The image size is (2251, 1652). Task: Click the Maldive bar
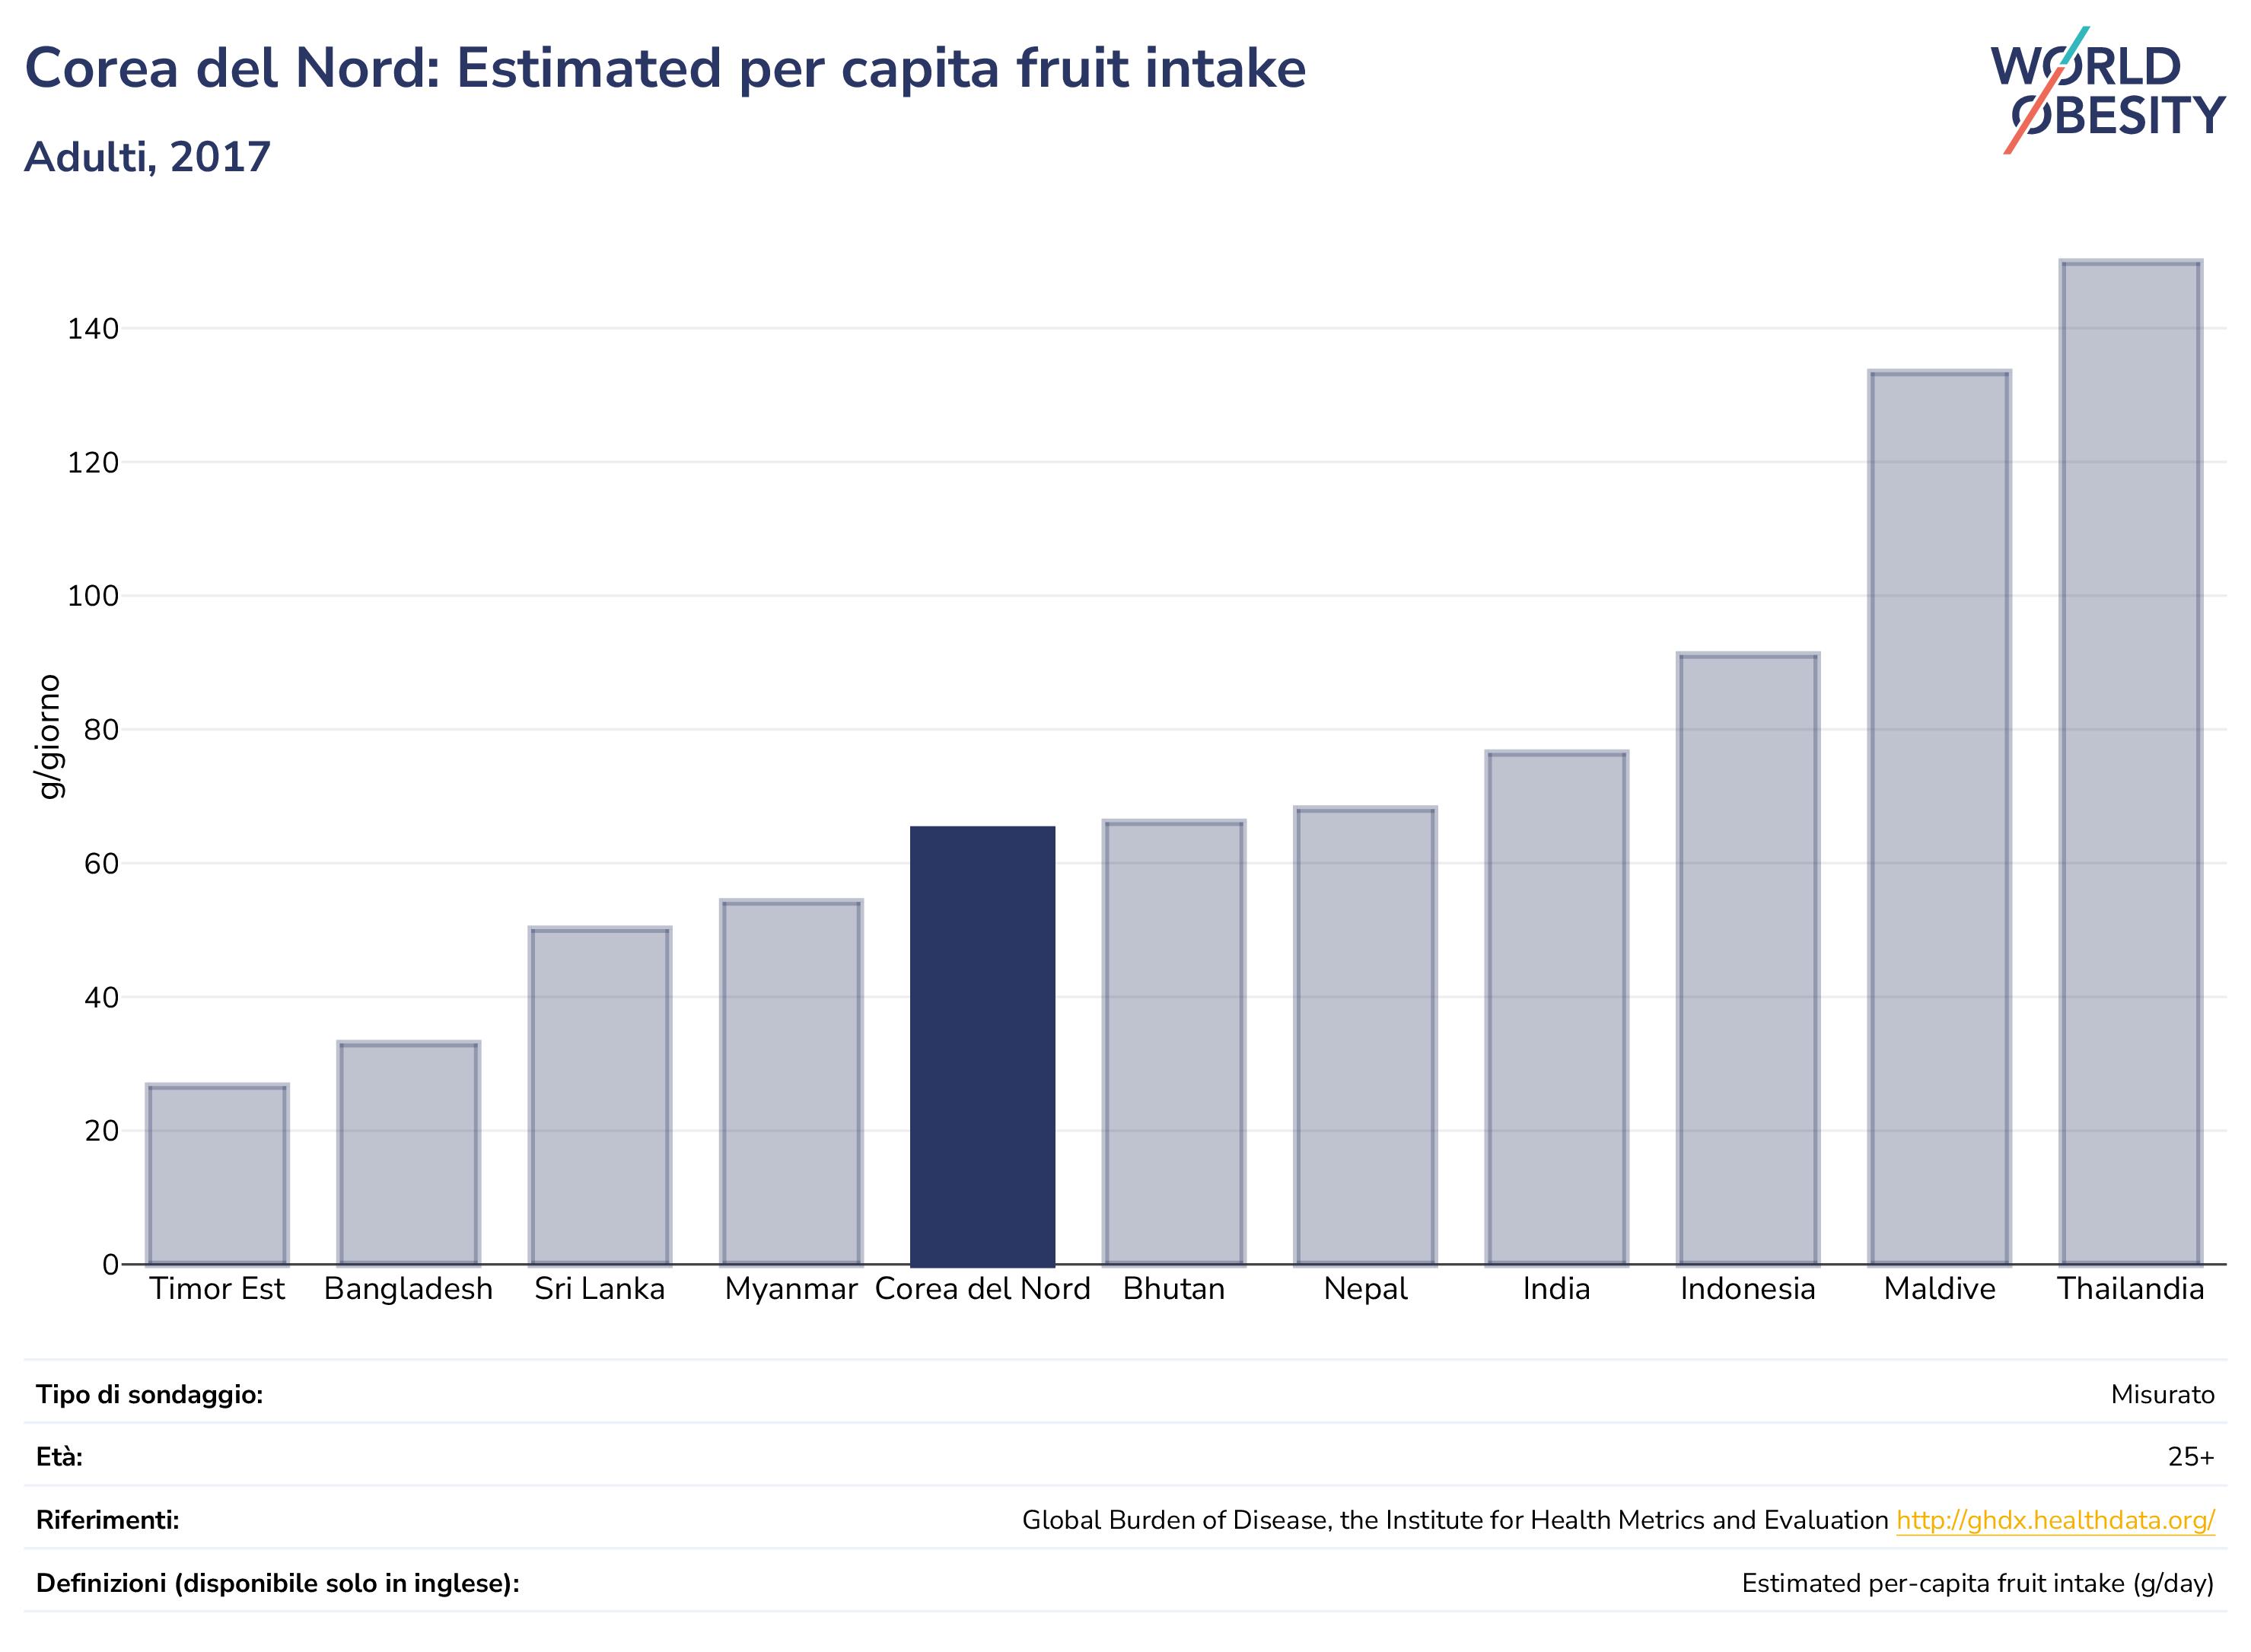point(1939,817)
